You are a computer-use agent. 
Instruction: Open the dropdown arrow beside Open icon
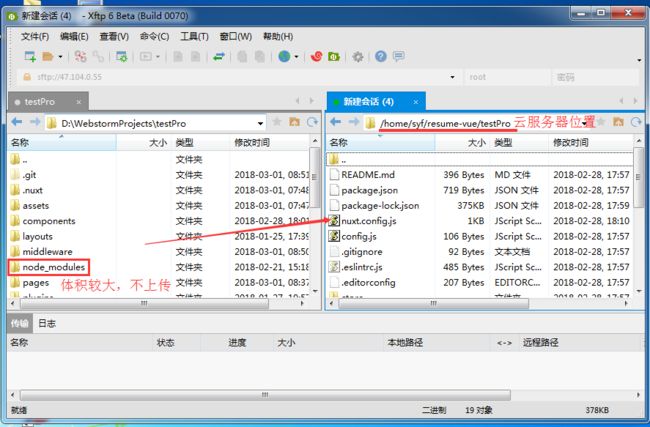[x=60, y=57]
